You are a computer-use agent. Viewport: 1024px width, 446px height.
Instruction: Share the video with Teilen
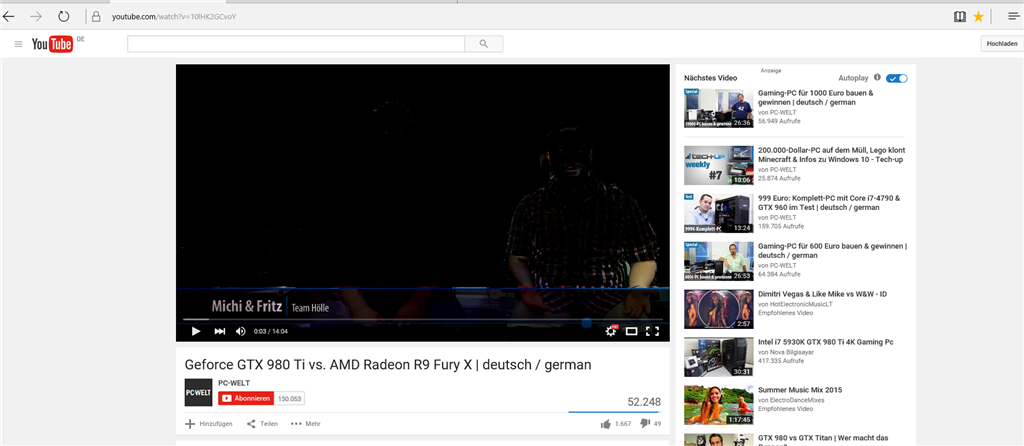click(x=262, y=424)
